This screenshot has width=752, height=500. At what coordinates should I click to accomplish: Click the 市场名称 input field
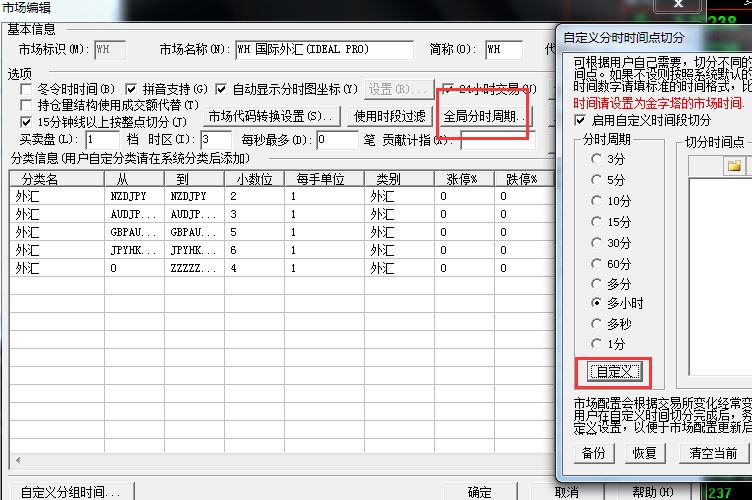325,49
